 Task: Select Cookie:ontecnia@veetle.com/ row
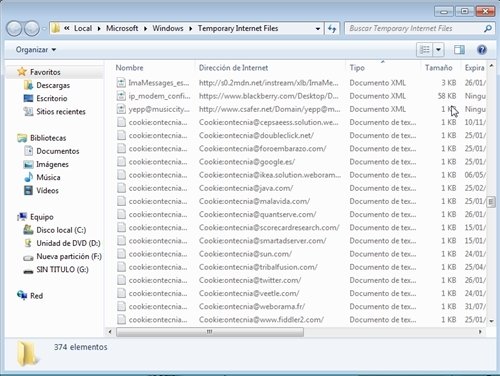point(301,293)
